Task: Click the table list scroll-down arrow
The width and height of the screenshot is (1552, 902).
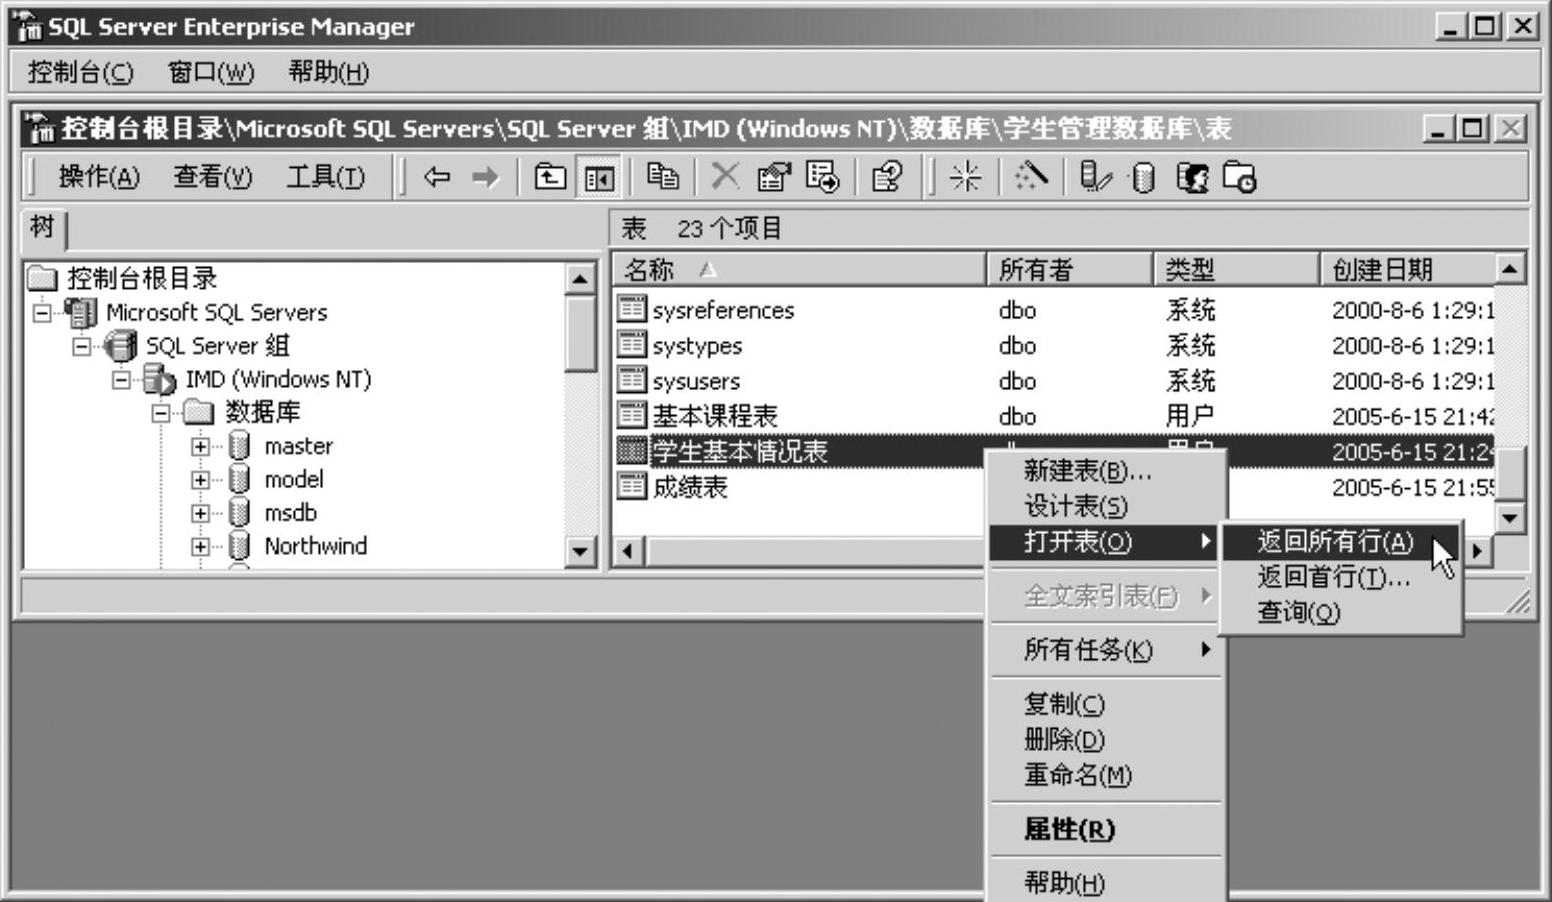Action: coord(1510,518)
